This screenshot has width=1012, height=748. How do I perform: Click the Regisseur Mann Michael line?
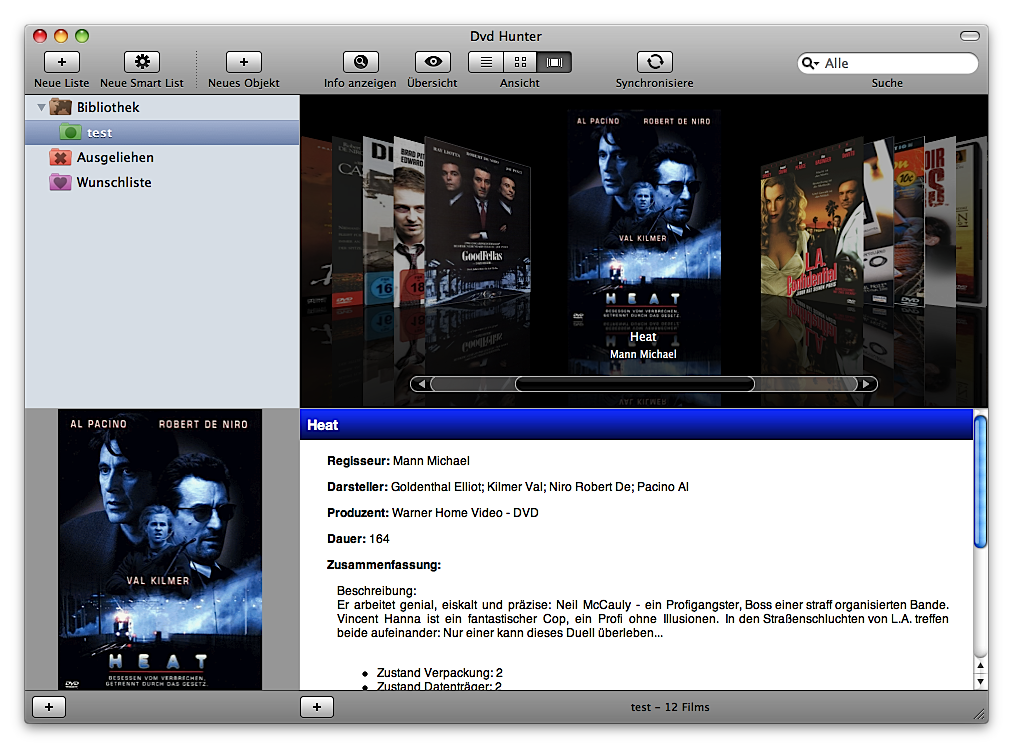click(x=398, y=461)
